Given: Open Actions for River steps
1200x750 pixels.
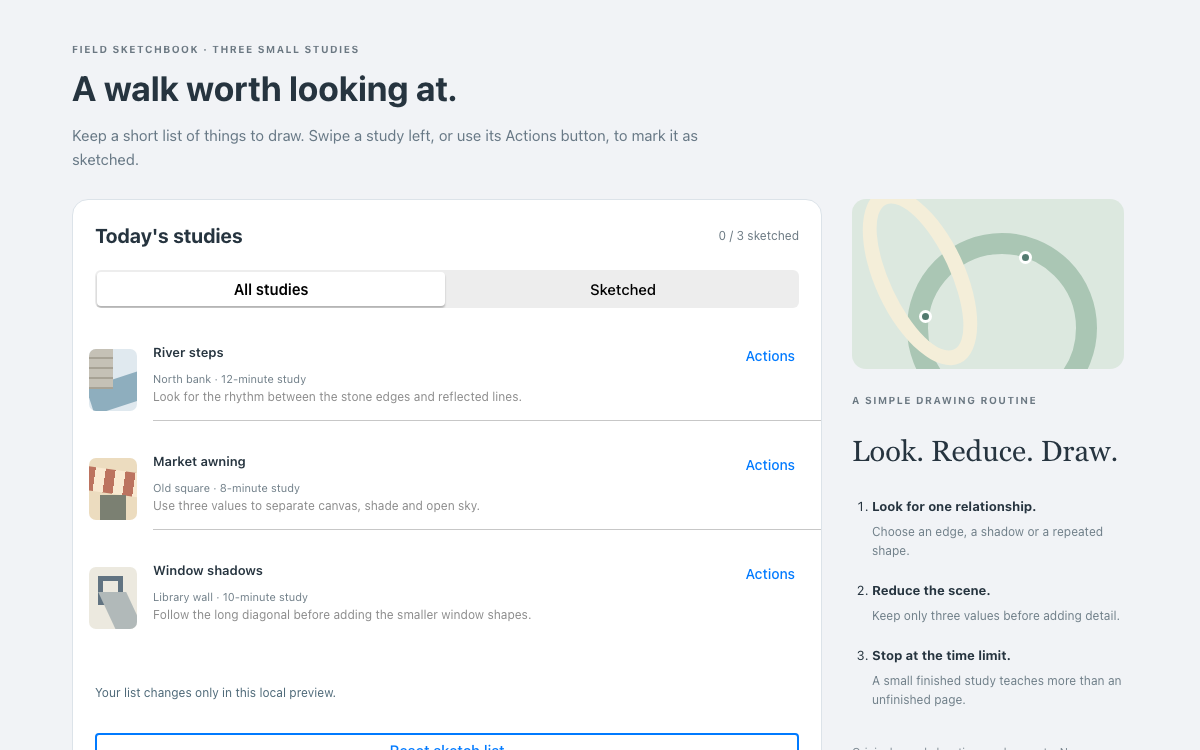Looking at the screenshot, I should click(x=770, y=356).
